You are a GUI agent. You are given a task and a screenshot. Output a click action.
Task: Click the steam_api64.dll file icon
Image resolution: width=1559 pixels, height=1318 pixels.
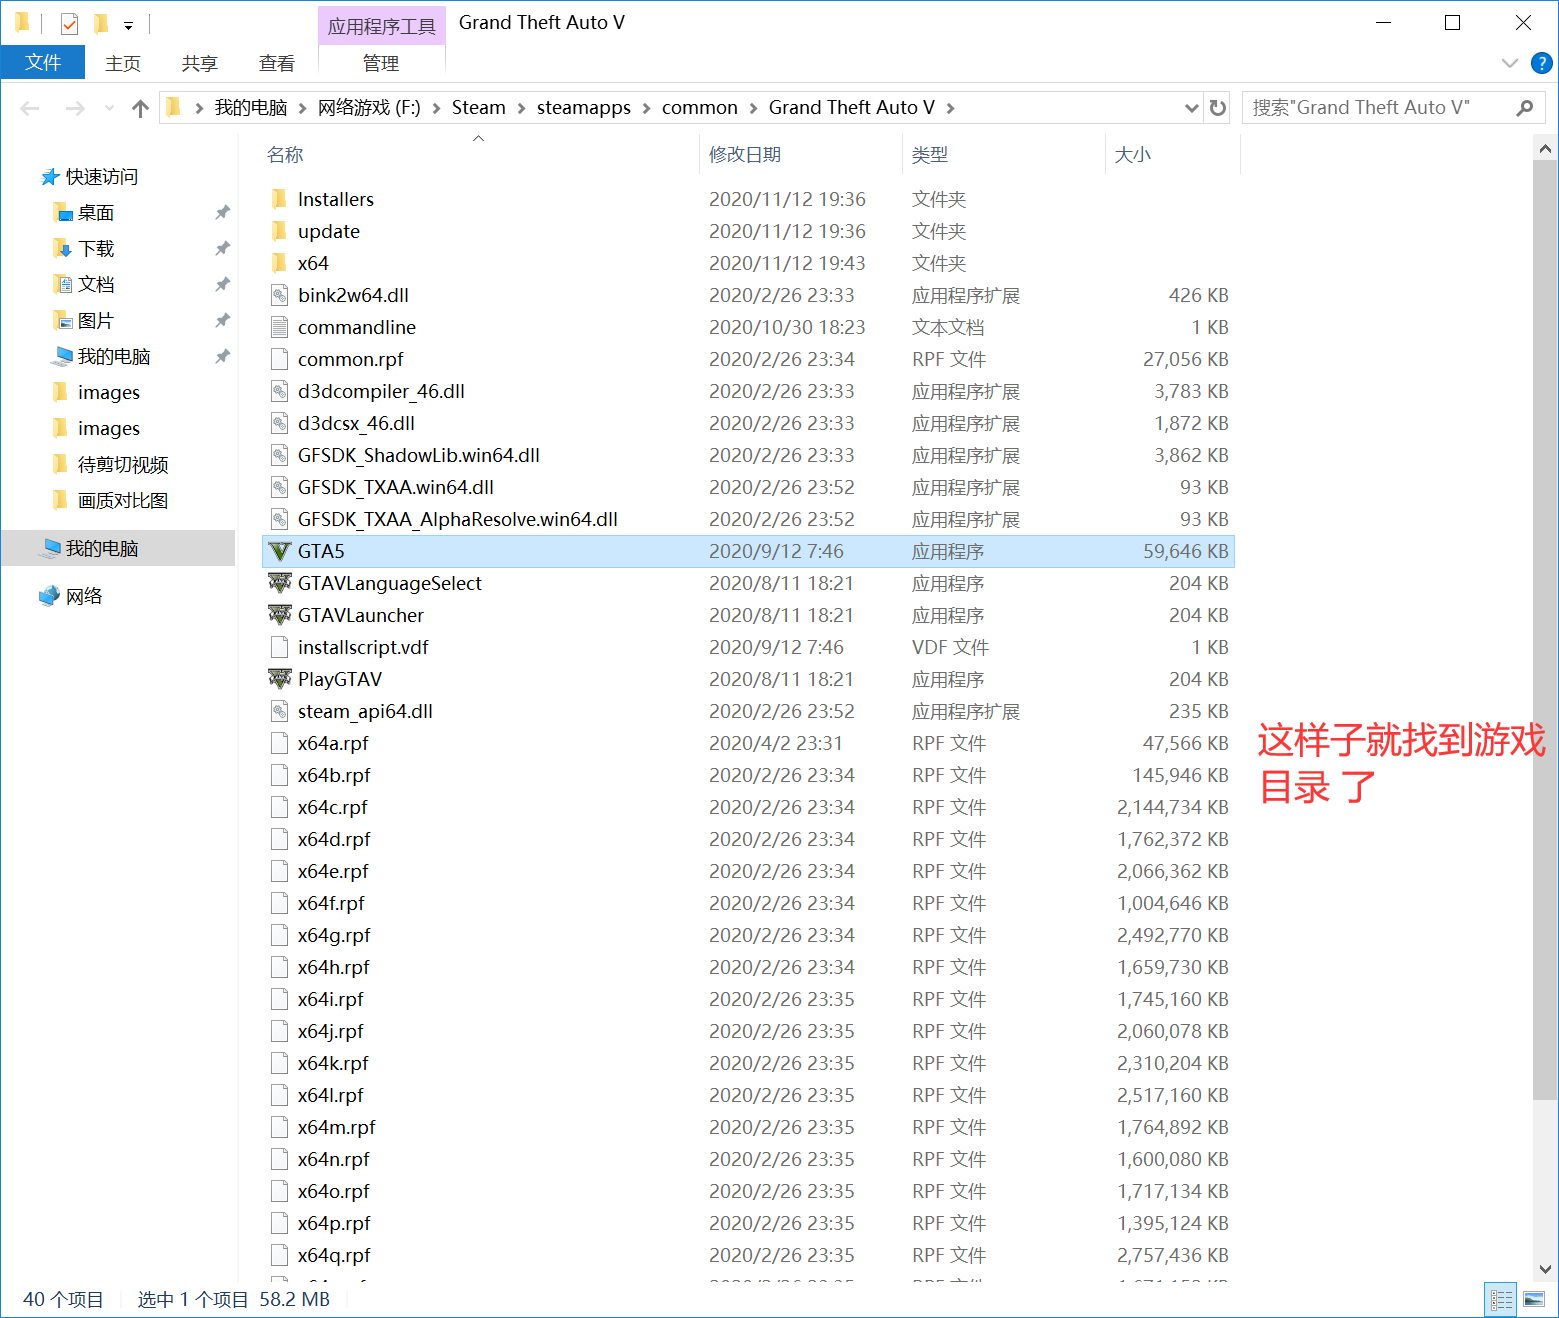(280, 711)
